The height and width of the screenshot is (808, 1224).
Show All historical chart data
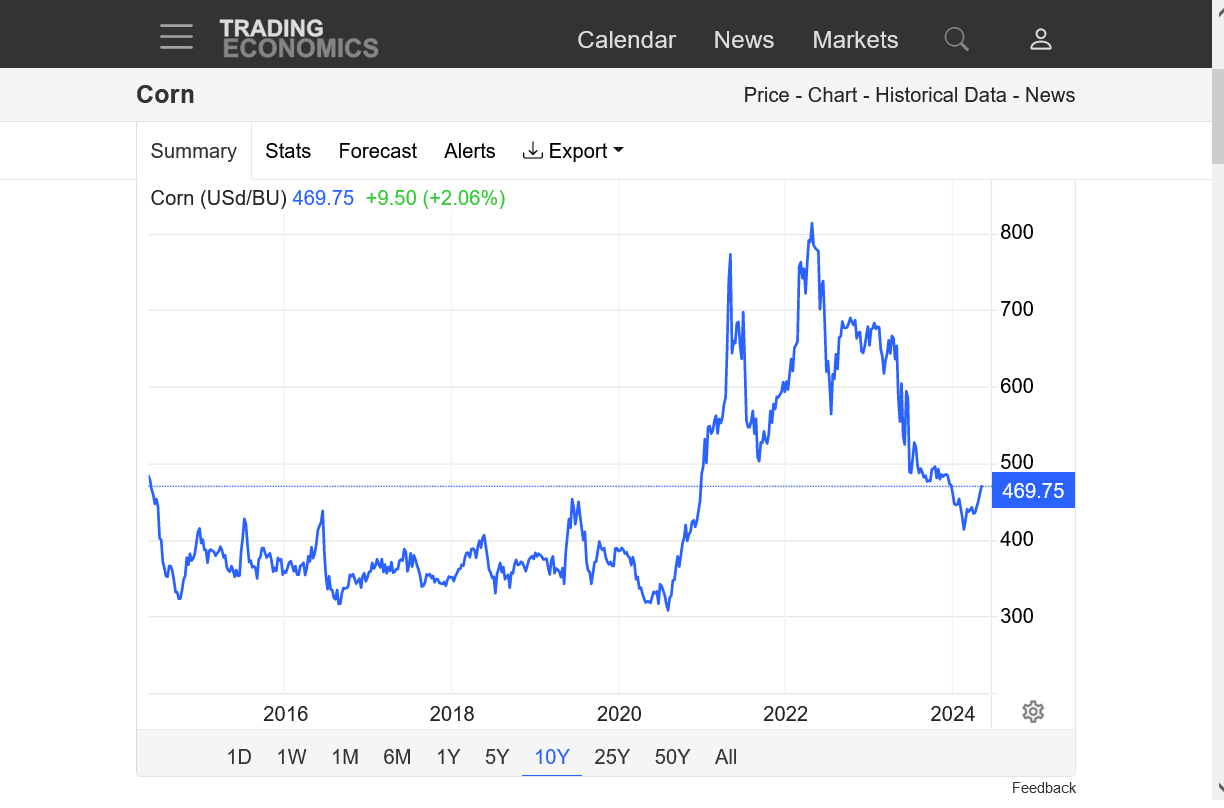[726, 757]
